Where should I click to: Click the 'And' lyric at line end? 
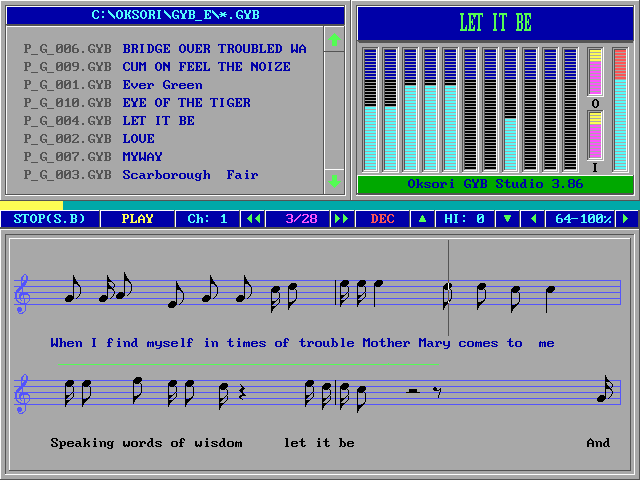click(x=598, y=443)
